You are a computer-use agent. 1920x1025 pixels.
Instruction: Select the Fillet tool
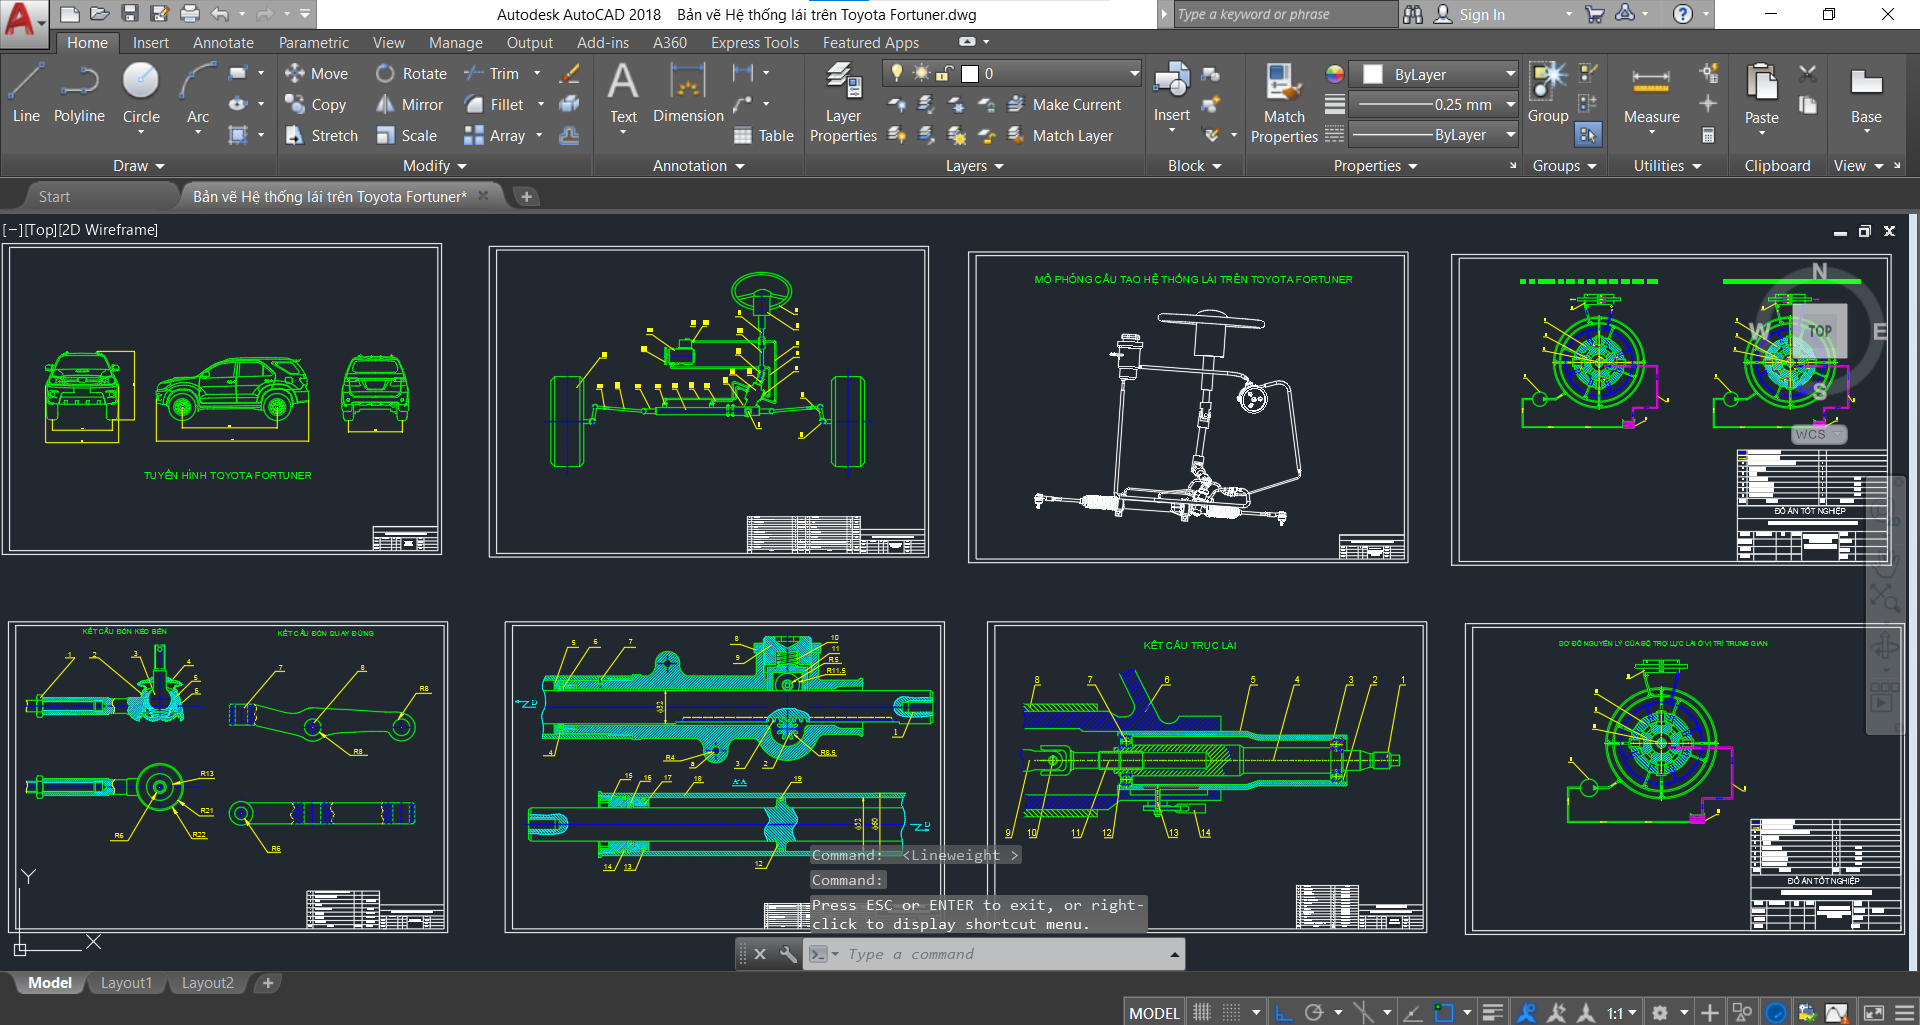click(494, 104)
